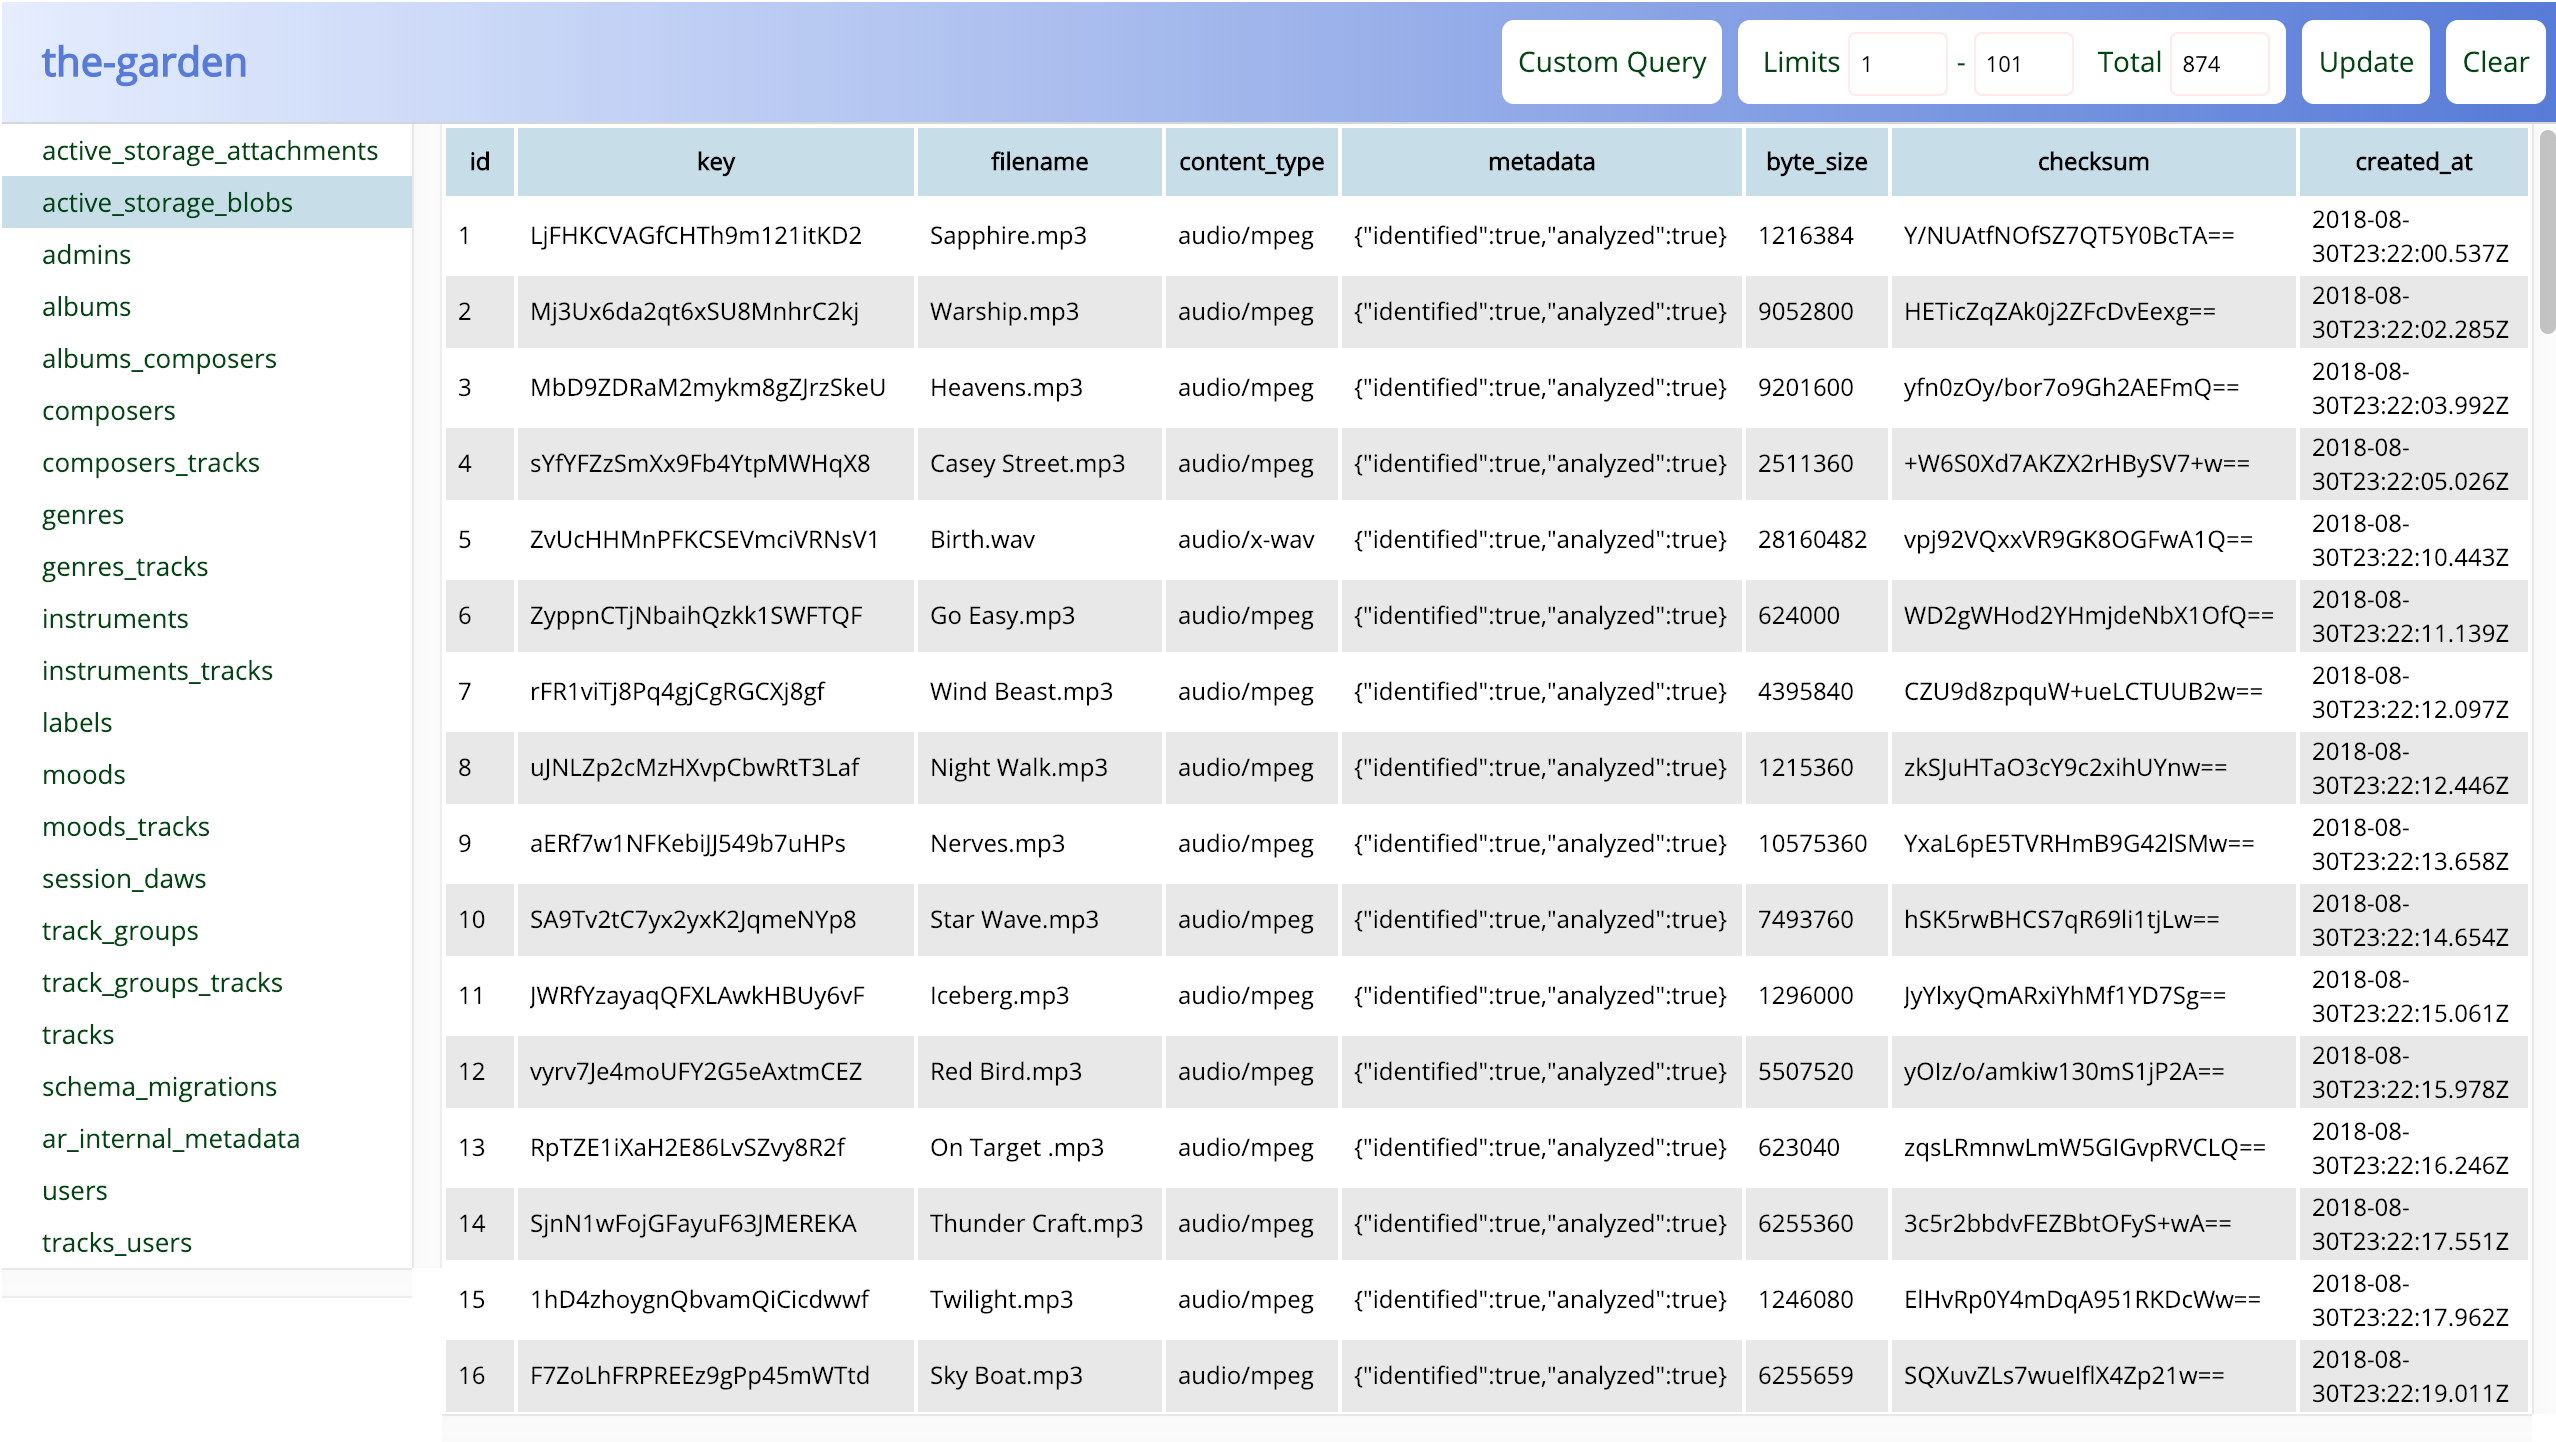
Task: Click the byte_size column header
Action: pos(1816,162)
